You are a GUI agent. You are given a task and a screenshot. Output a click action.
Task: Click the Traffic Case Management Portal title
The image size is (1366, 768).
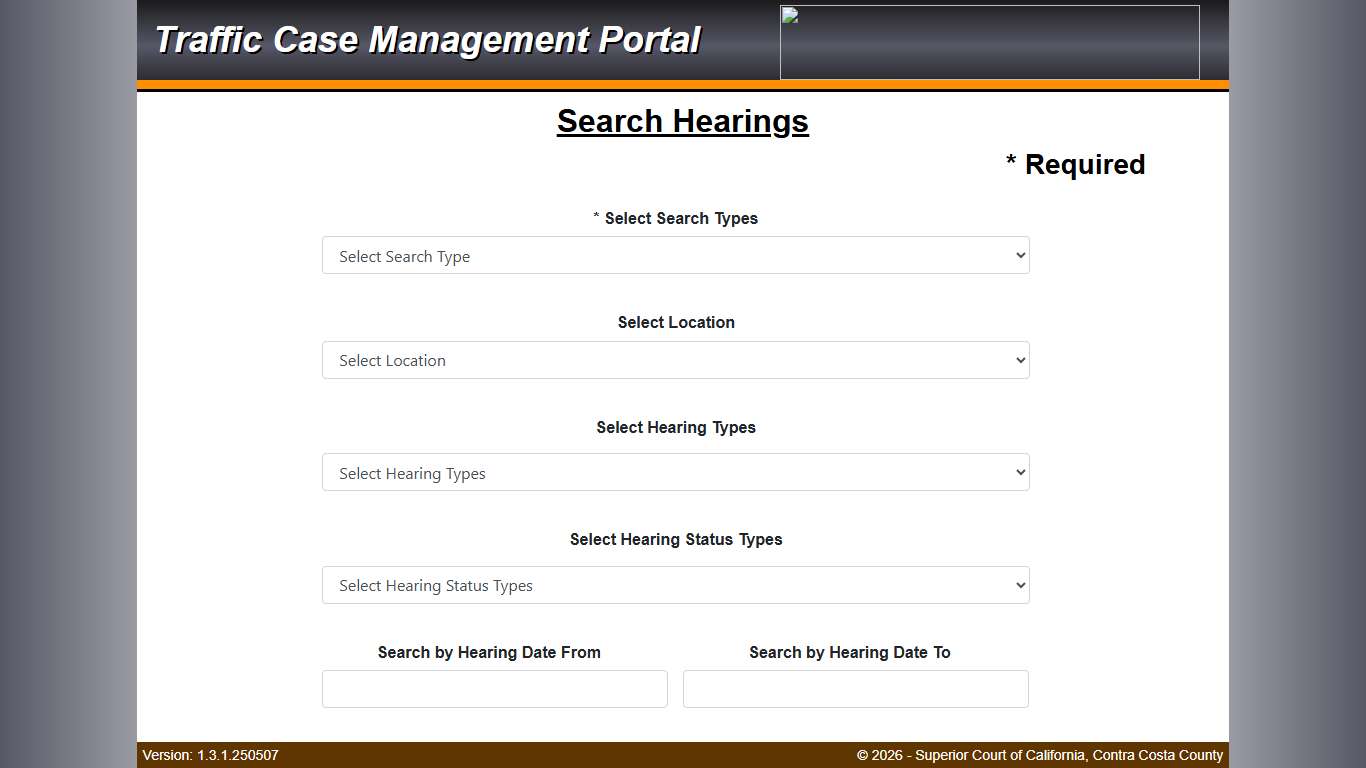(x=428, y=40)
